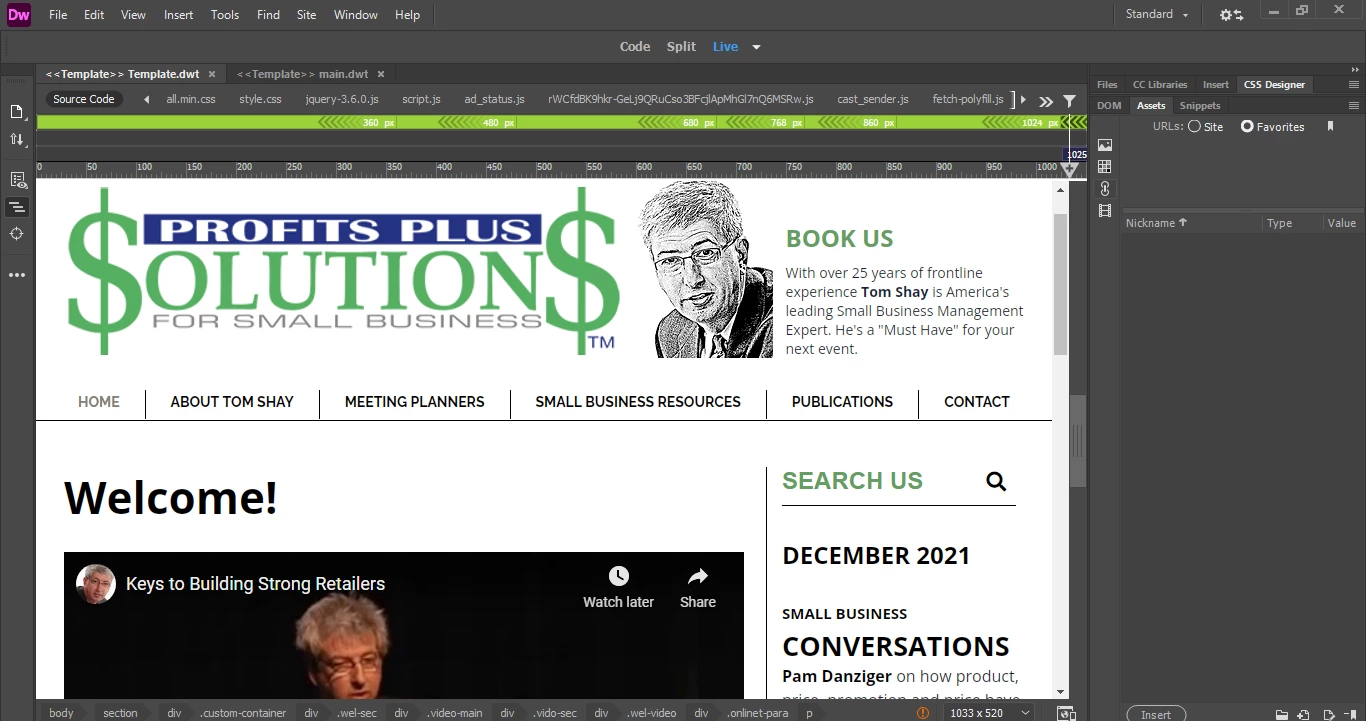Activate the Inspect mode crosshair icon
This screenshot has height=721, width=1366.
[x=17, y=234]
